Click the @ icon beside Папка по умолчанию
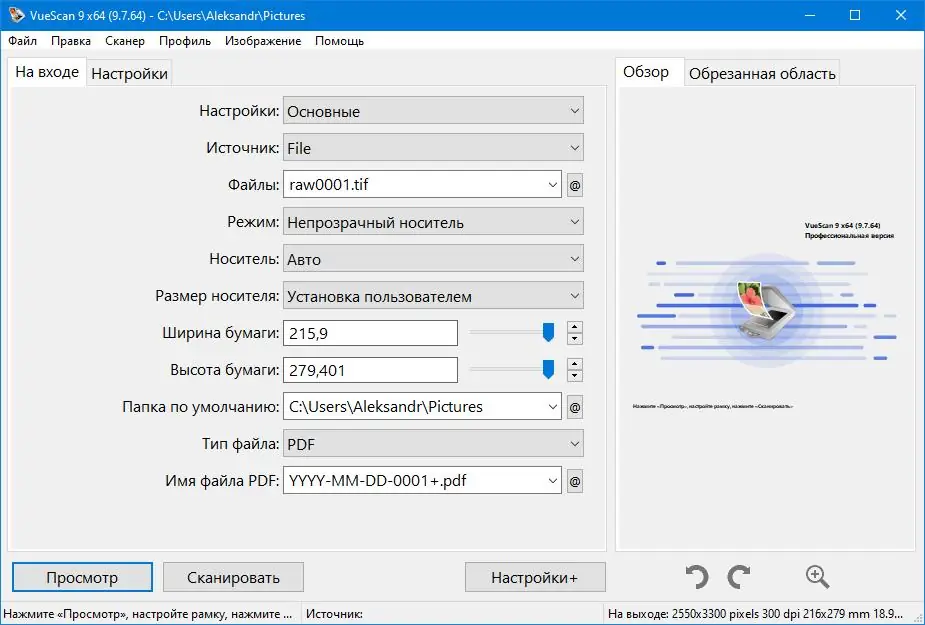 click(x=577, y=406)
